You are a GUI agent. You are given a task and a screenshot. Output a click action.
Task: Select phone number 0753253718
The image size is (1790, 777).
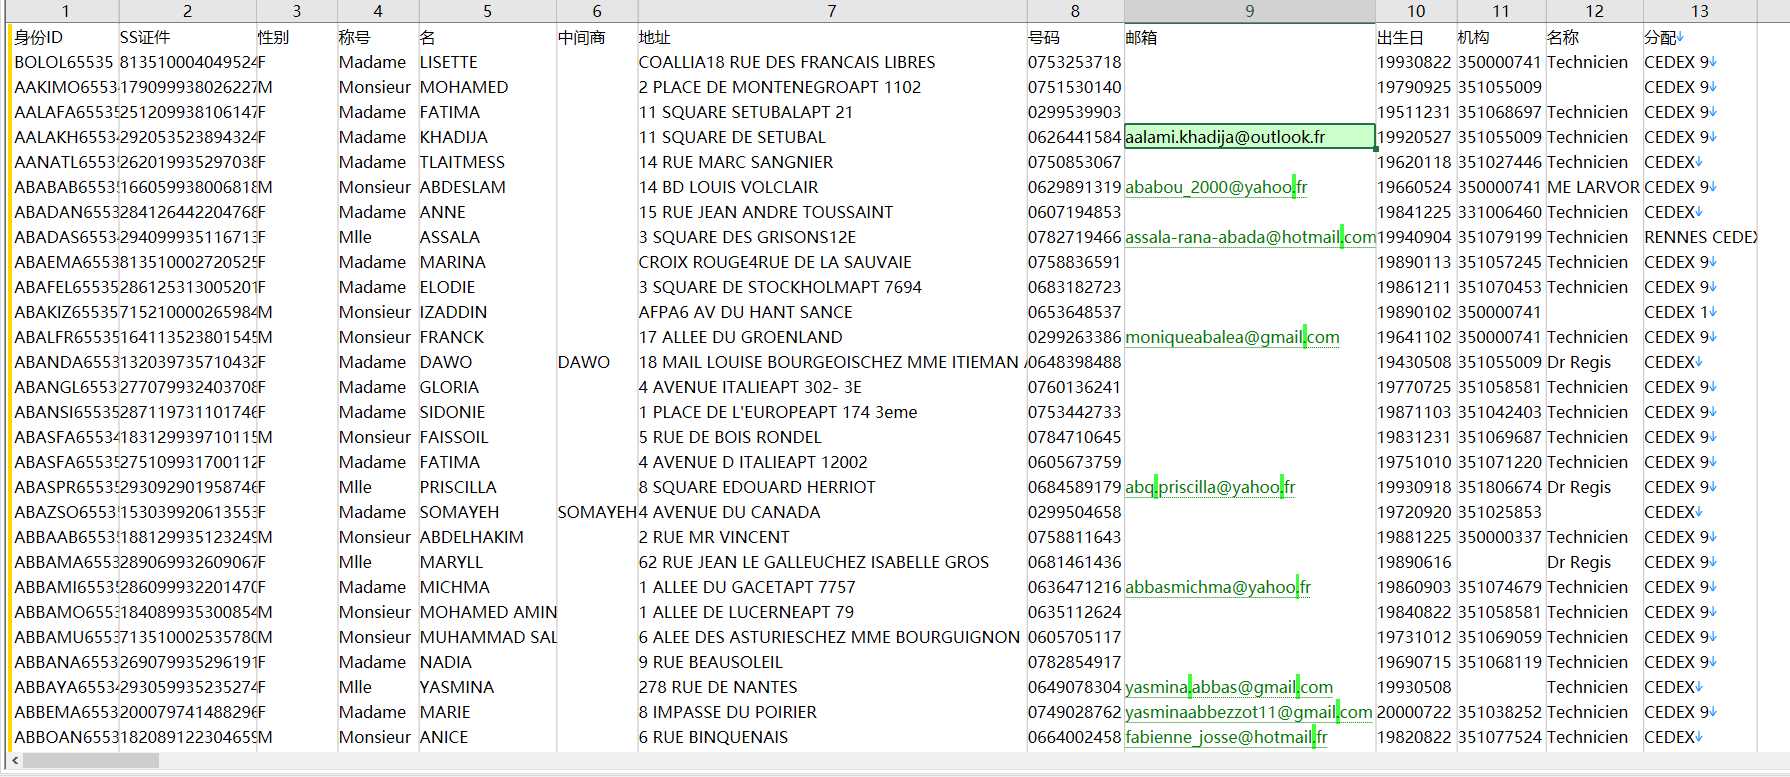(1075, 62)
